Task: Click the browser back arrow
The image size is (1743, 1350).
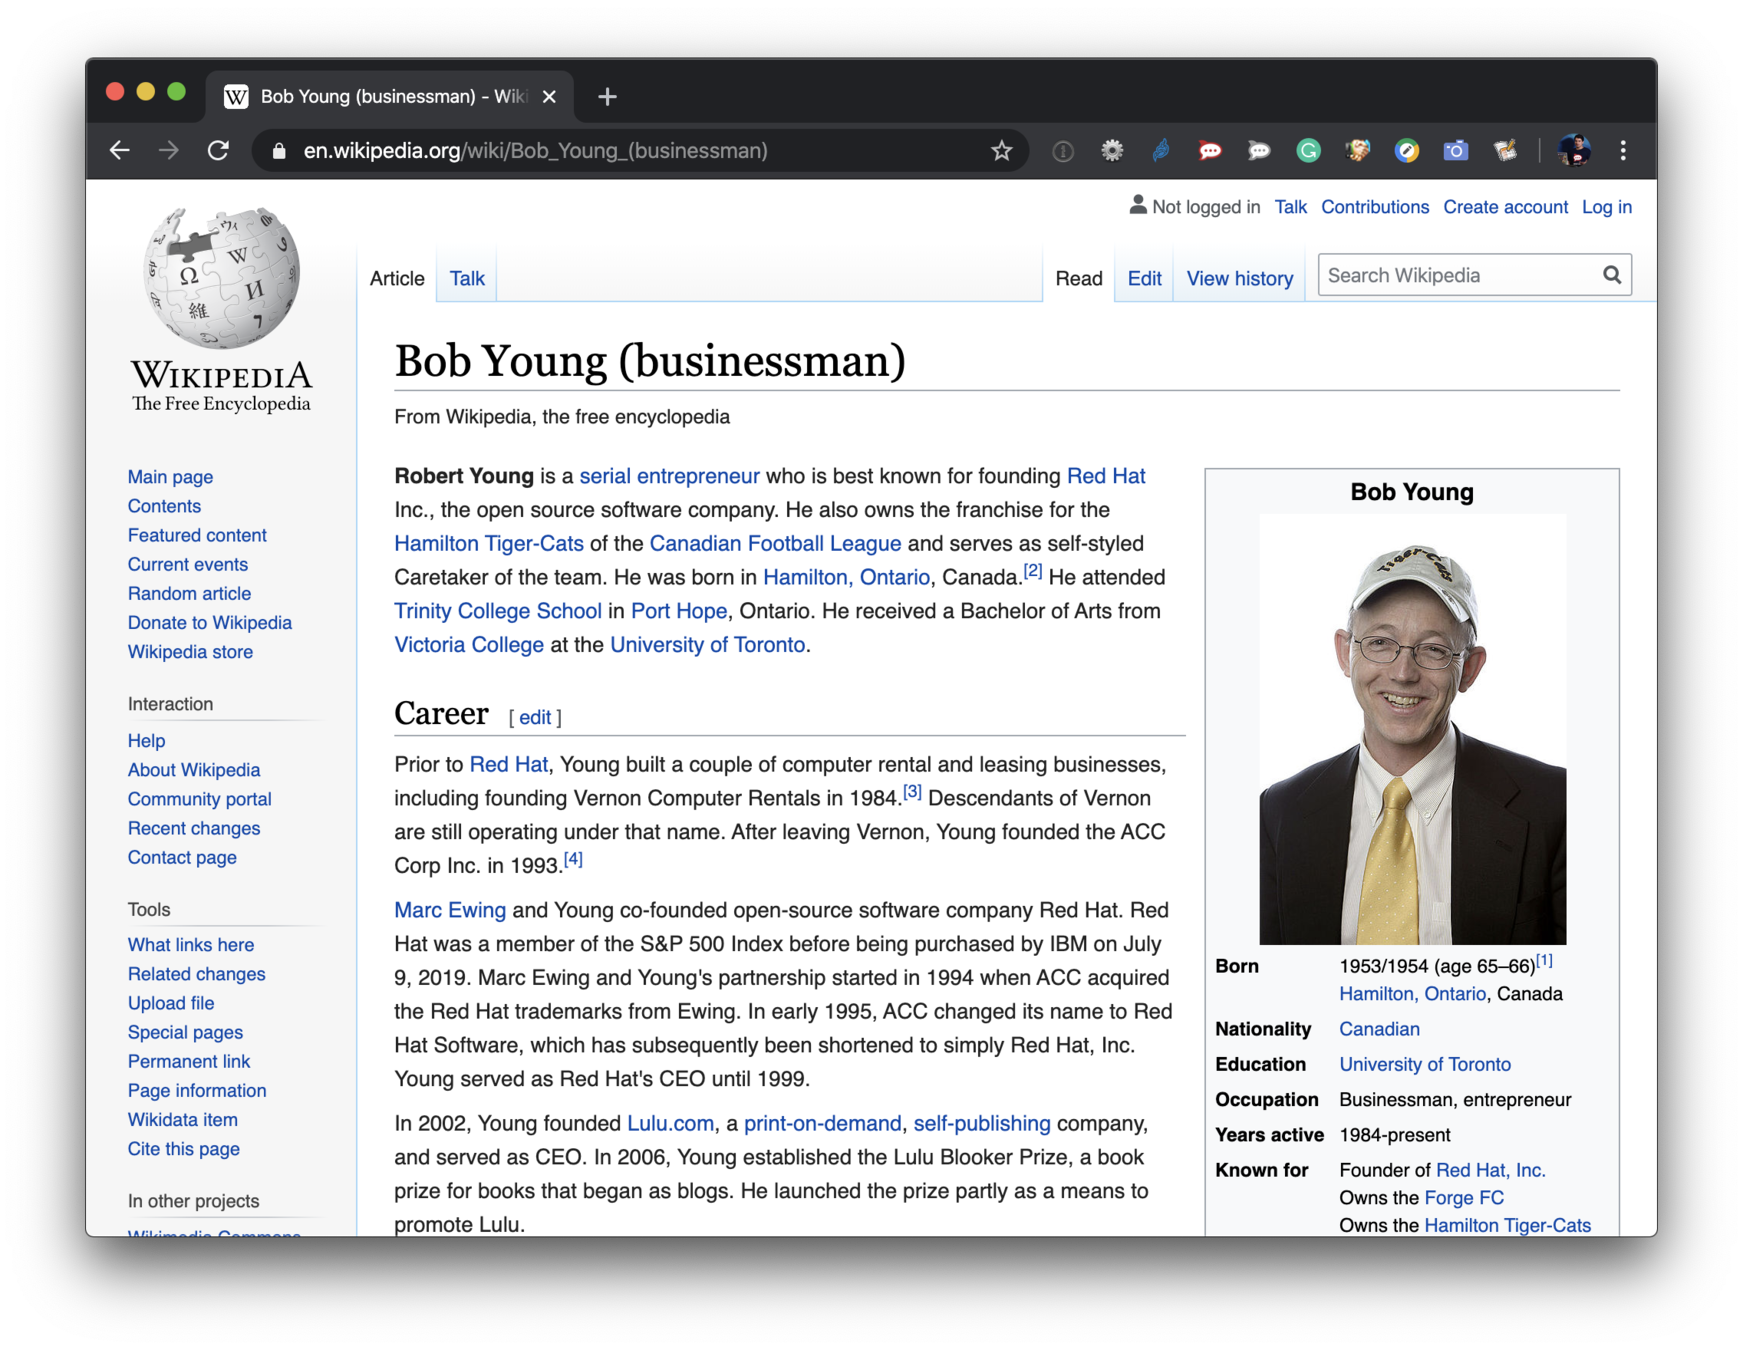Action: tap(120, 151)
